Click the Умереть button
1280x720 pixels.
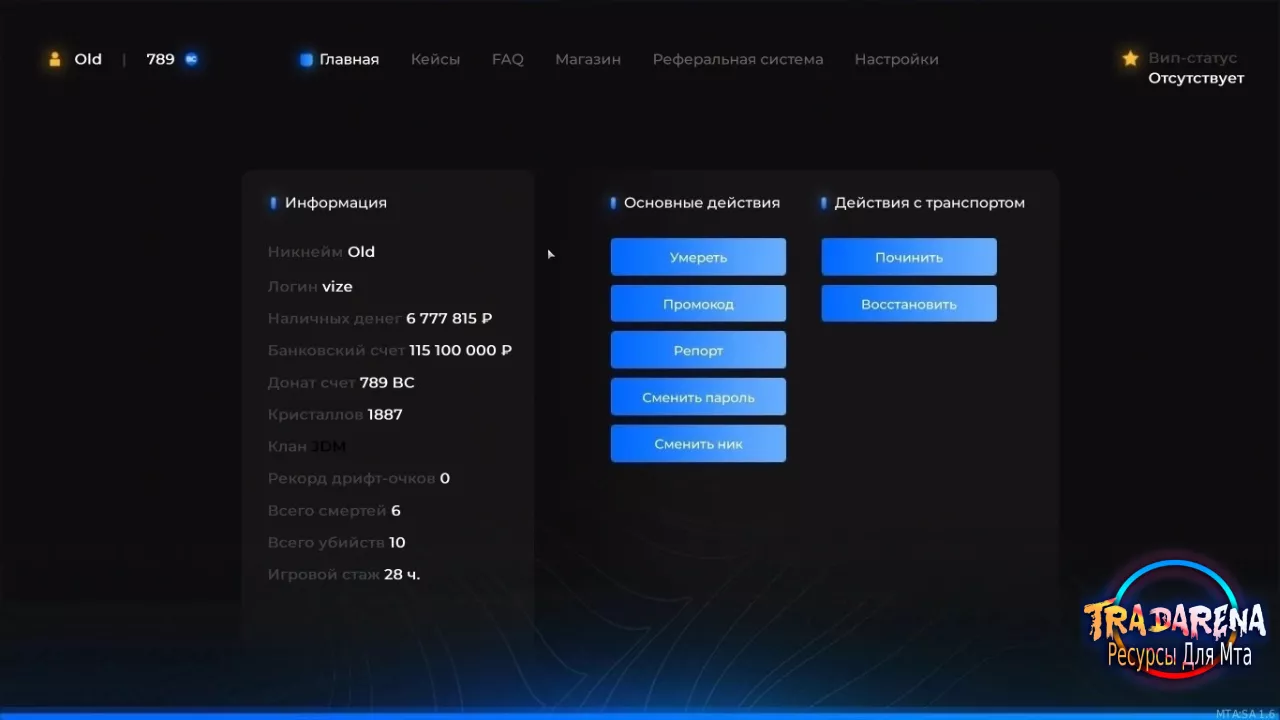[x=698, y=257]
